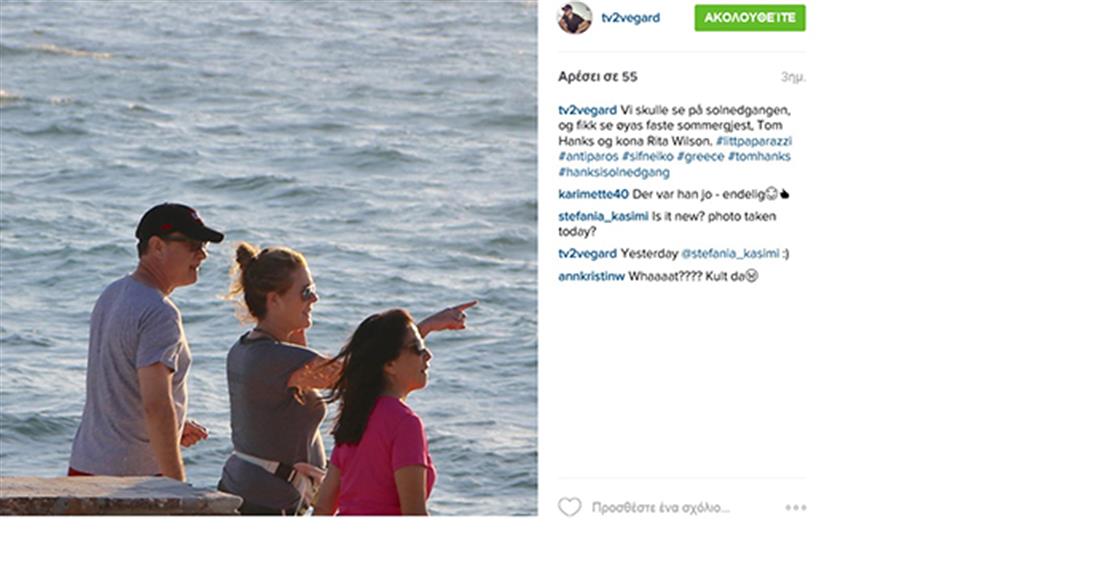Open the #littpaparazzi hashtag

[x=753, y=141]
